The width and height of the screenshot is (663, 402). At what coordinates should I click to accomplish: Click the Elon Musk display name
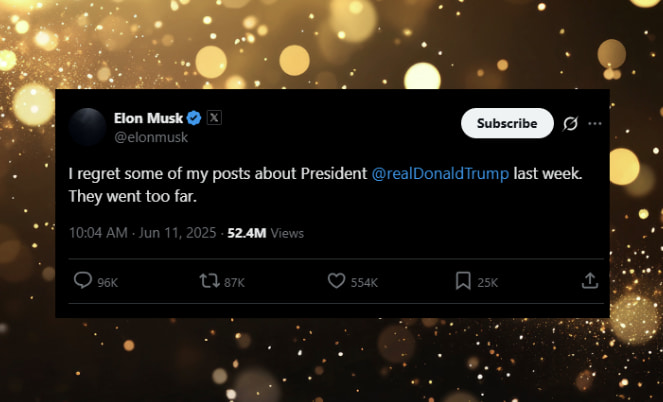click(148, 118)
